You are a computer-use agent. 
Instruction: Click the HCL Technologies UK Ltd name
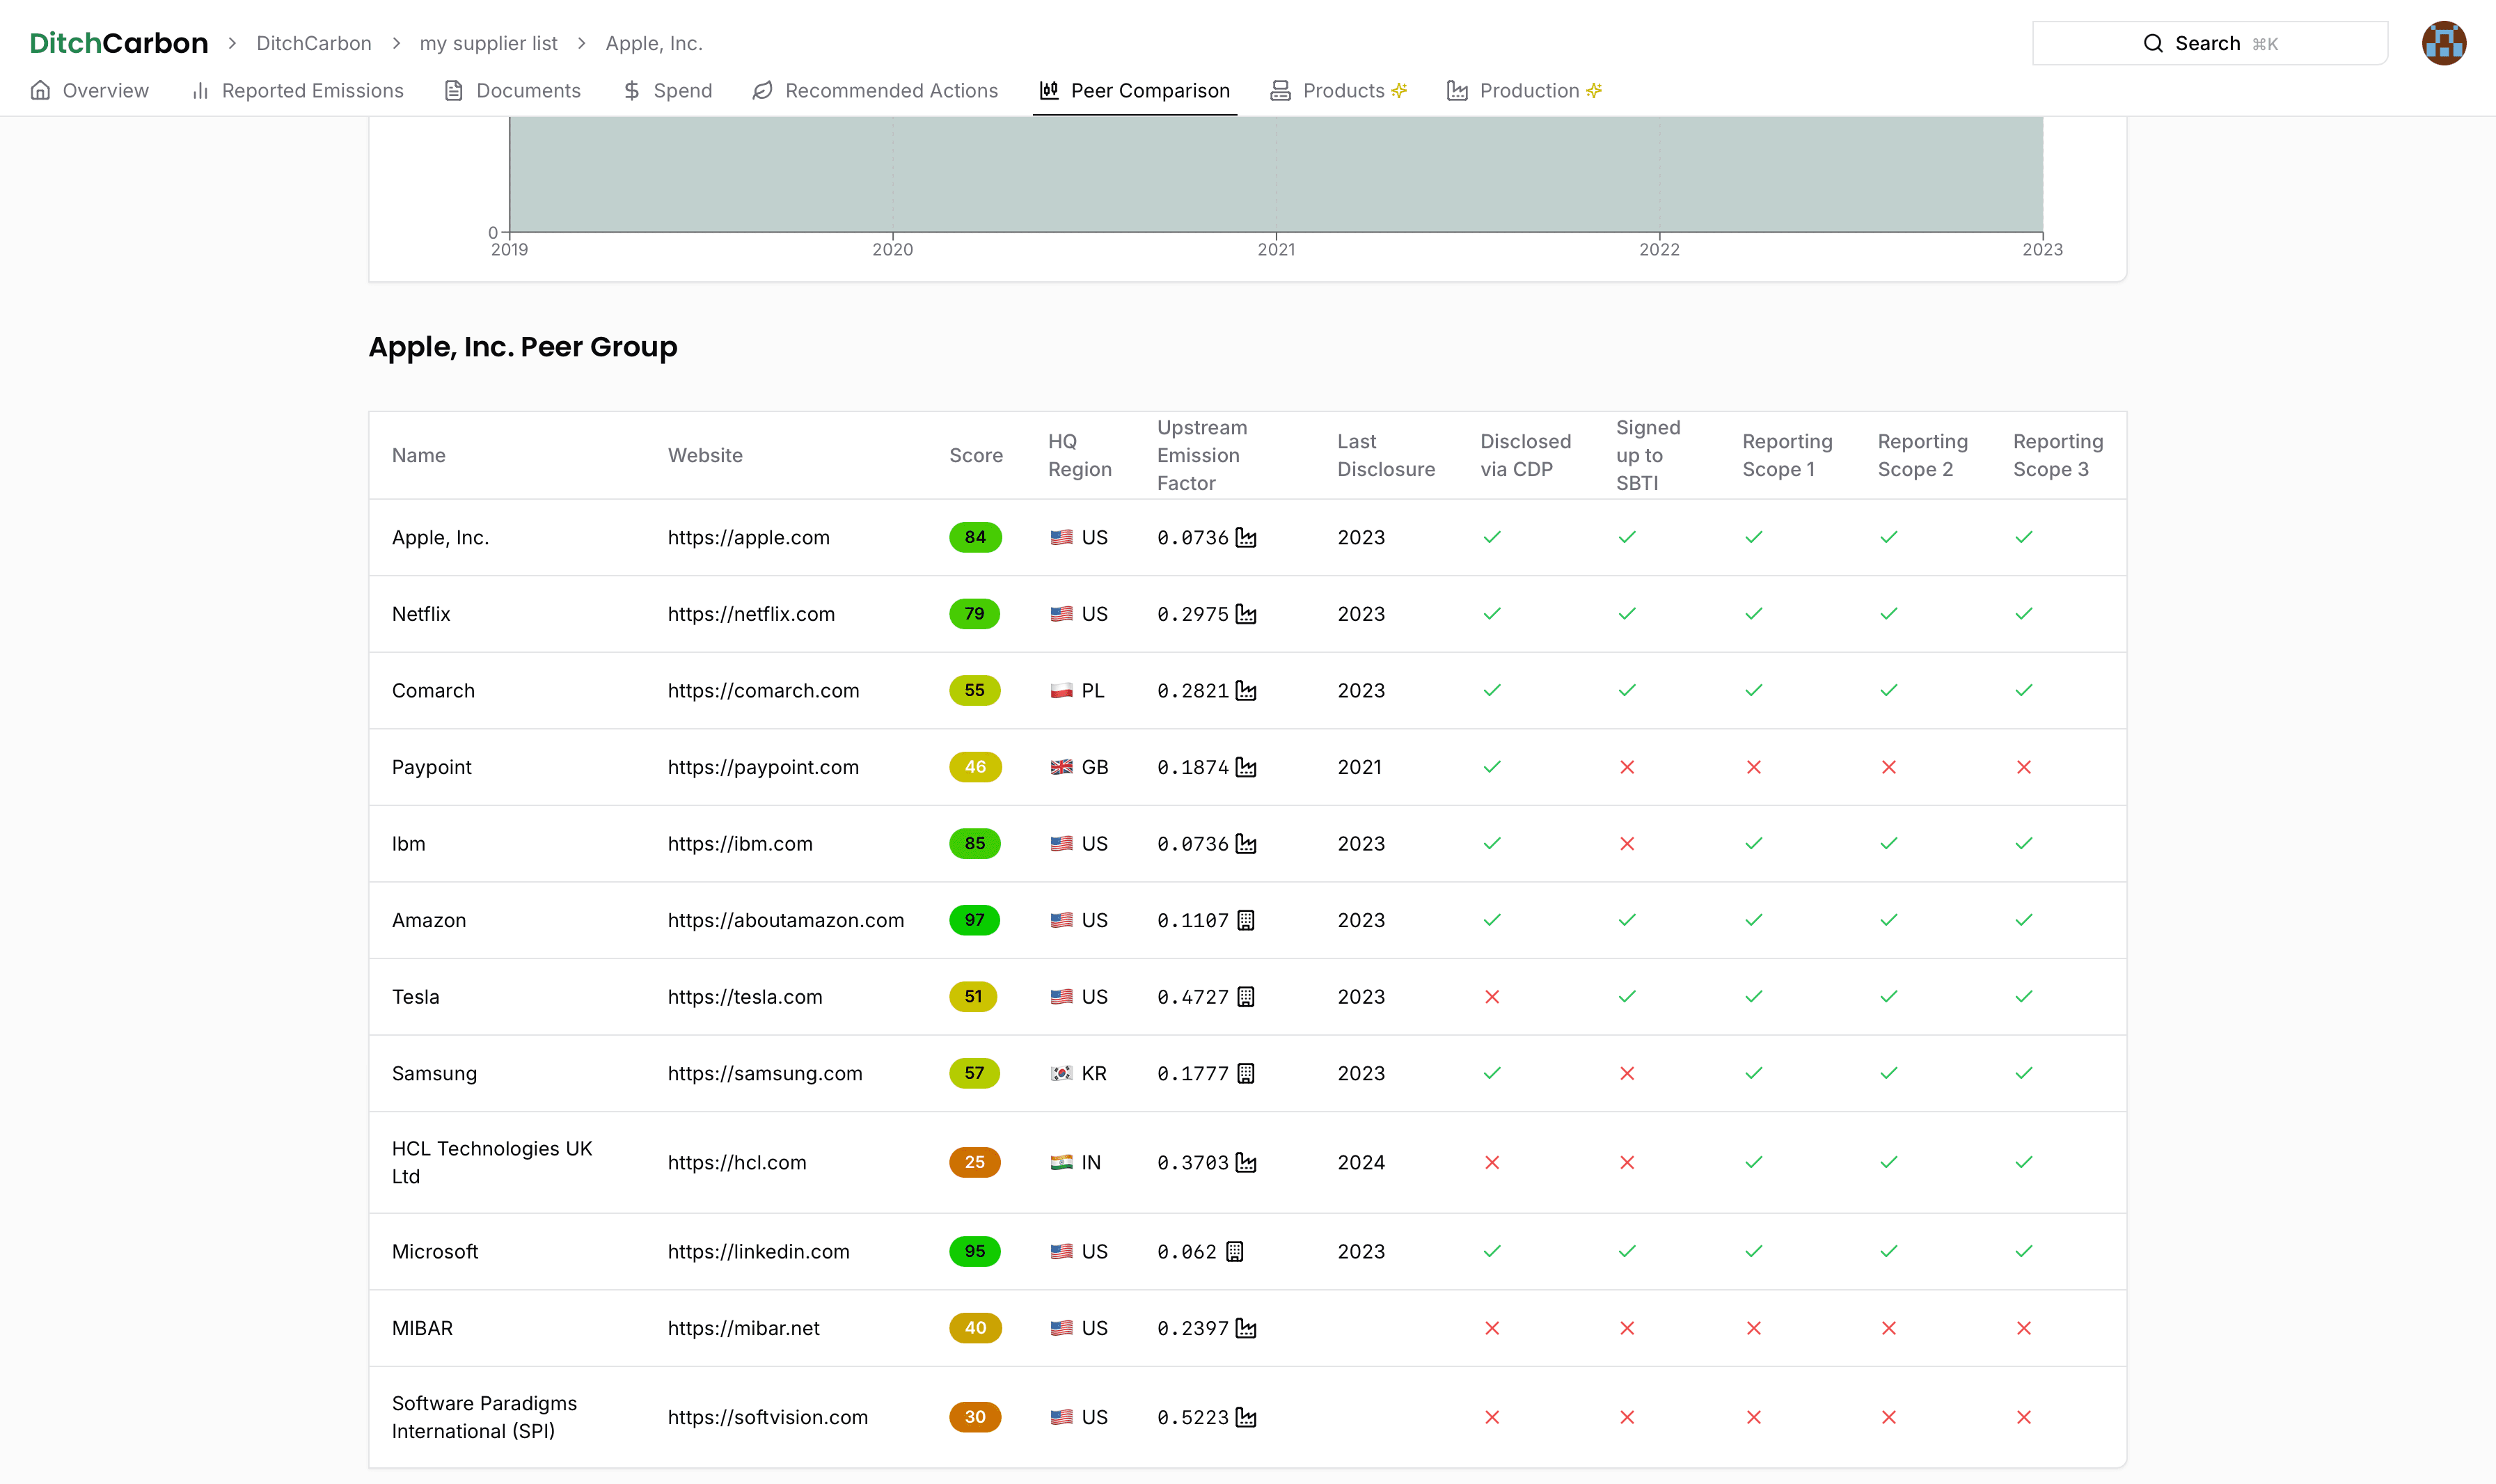[492, 1163]
